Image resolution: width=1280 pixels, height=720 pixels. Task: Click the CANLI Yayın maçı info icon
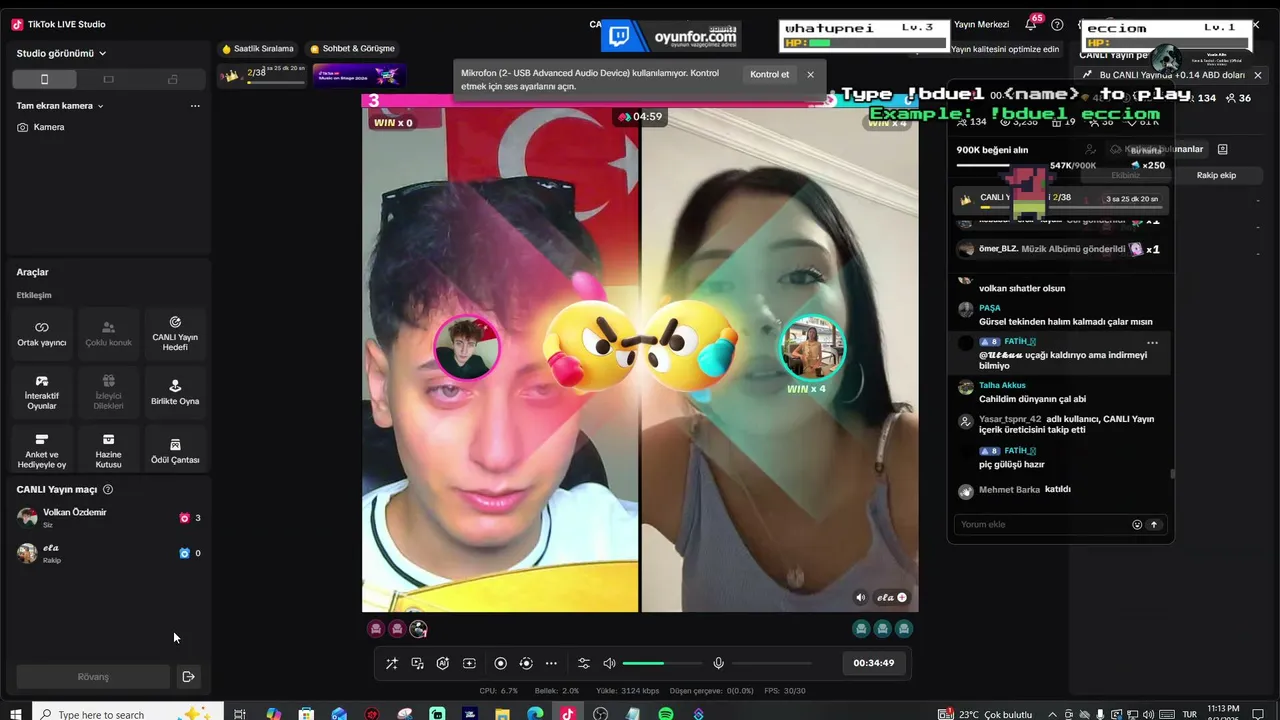(x=108, y=490)
